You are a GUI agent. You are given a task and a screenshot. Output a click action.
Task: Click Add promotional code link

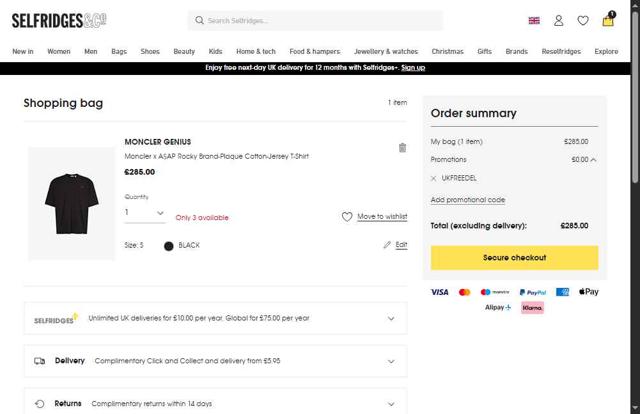(468, 200)
